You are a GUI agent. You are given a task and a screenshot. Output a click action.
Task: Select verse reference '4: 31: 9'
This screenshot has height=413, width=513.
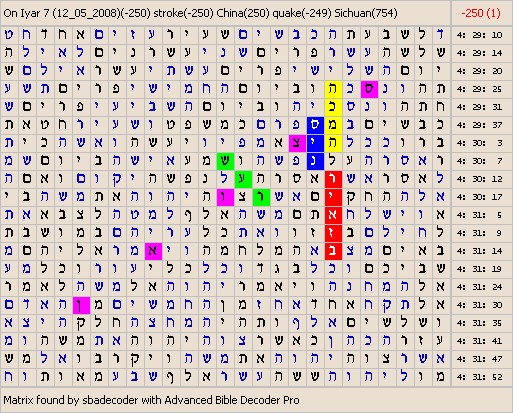click(479, 233)
